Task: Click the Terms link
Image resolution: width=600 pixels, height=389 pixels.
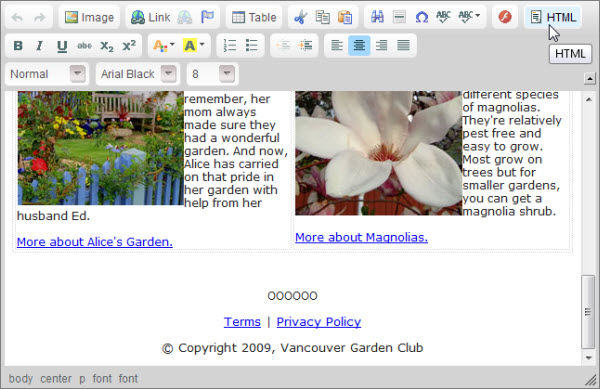Action: pos(242,322)
